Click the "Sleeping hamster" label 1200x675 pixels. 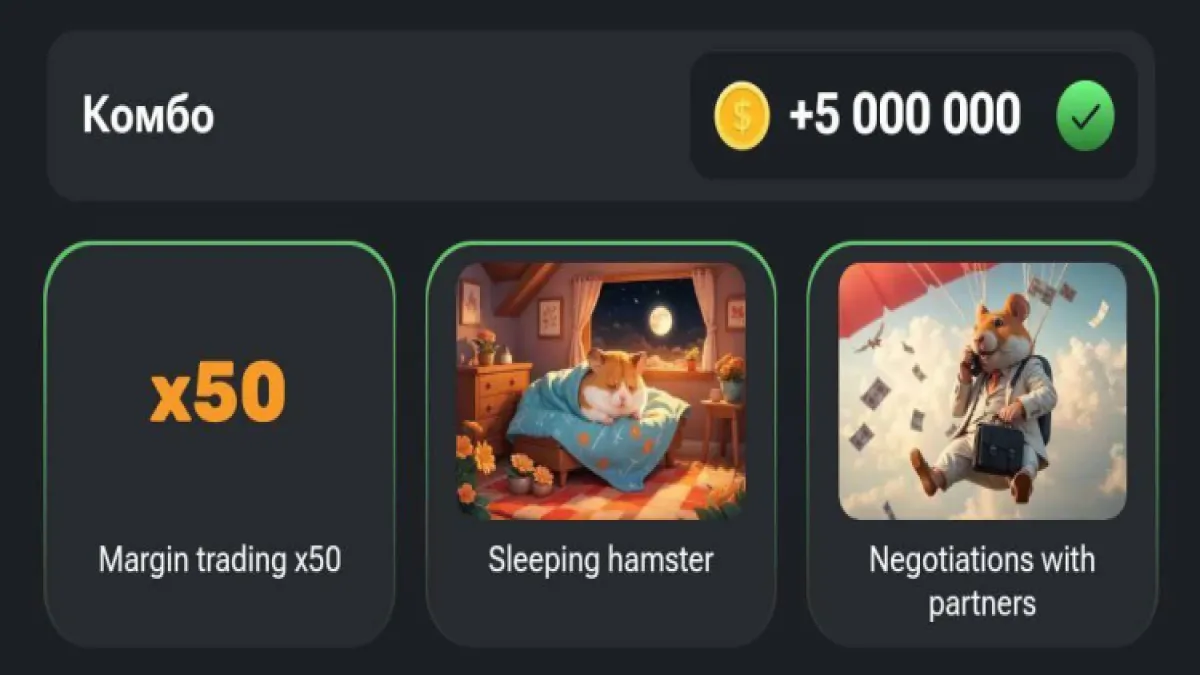601,560
